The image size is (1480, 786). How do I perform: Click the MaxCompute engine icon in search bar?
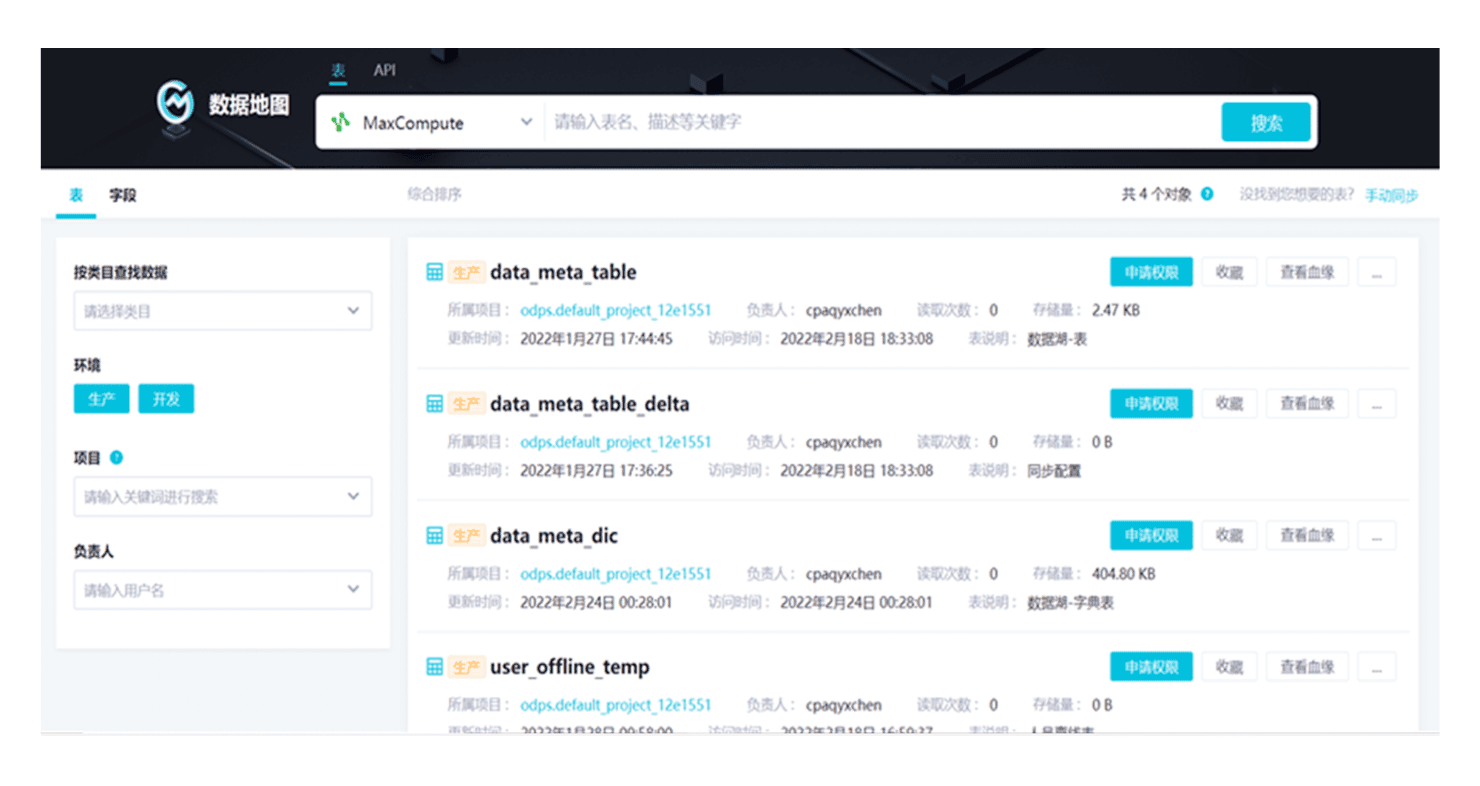pyautogui.click(x=341, y=123)
